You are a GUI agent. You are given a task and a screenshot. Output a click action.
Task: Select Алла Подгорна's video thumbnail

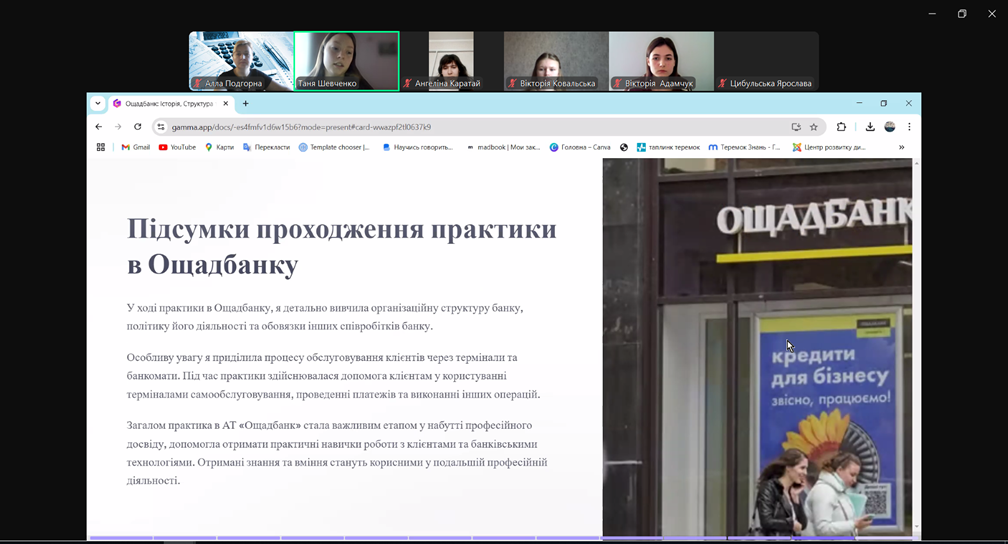(241, 61)
